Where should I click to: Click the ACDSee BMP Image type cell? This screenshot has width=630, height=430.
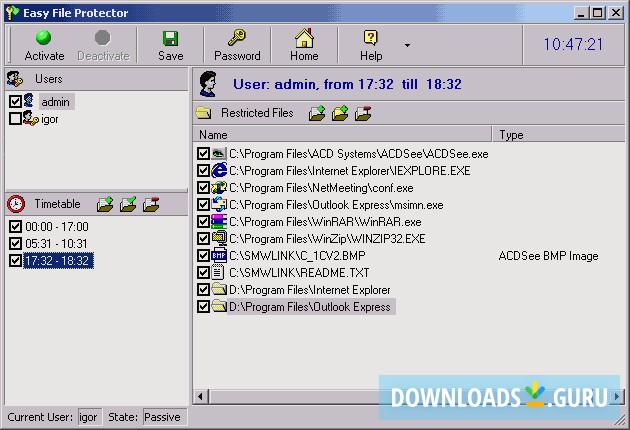coord(548,256)
